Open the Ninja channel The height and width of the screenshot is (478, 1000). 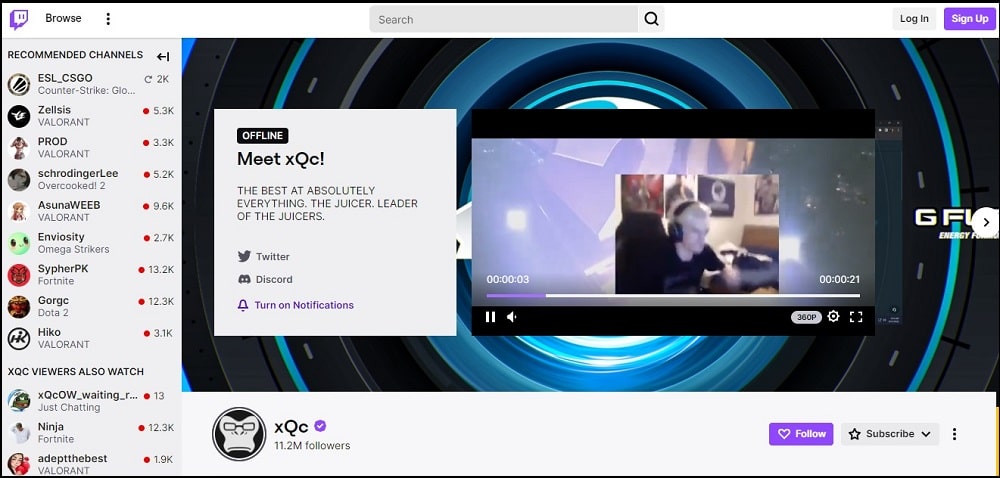pos(91,433)
